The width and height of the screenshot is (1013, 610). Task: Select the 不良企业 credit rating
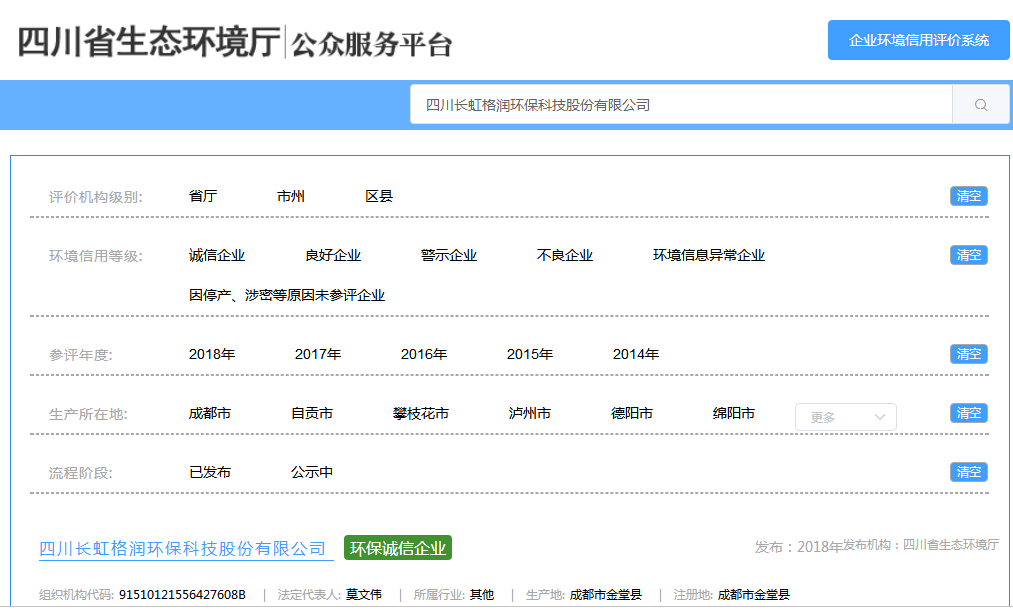pyautogui.click(x=564, y=255)
